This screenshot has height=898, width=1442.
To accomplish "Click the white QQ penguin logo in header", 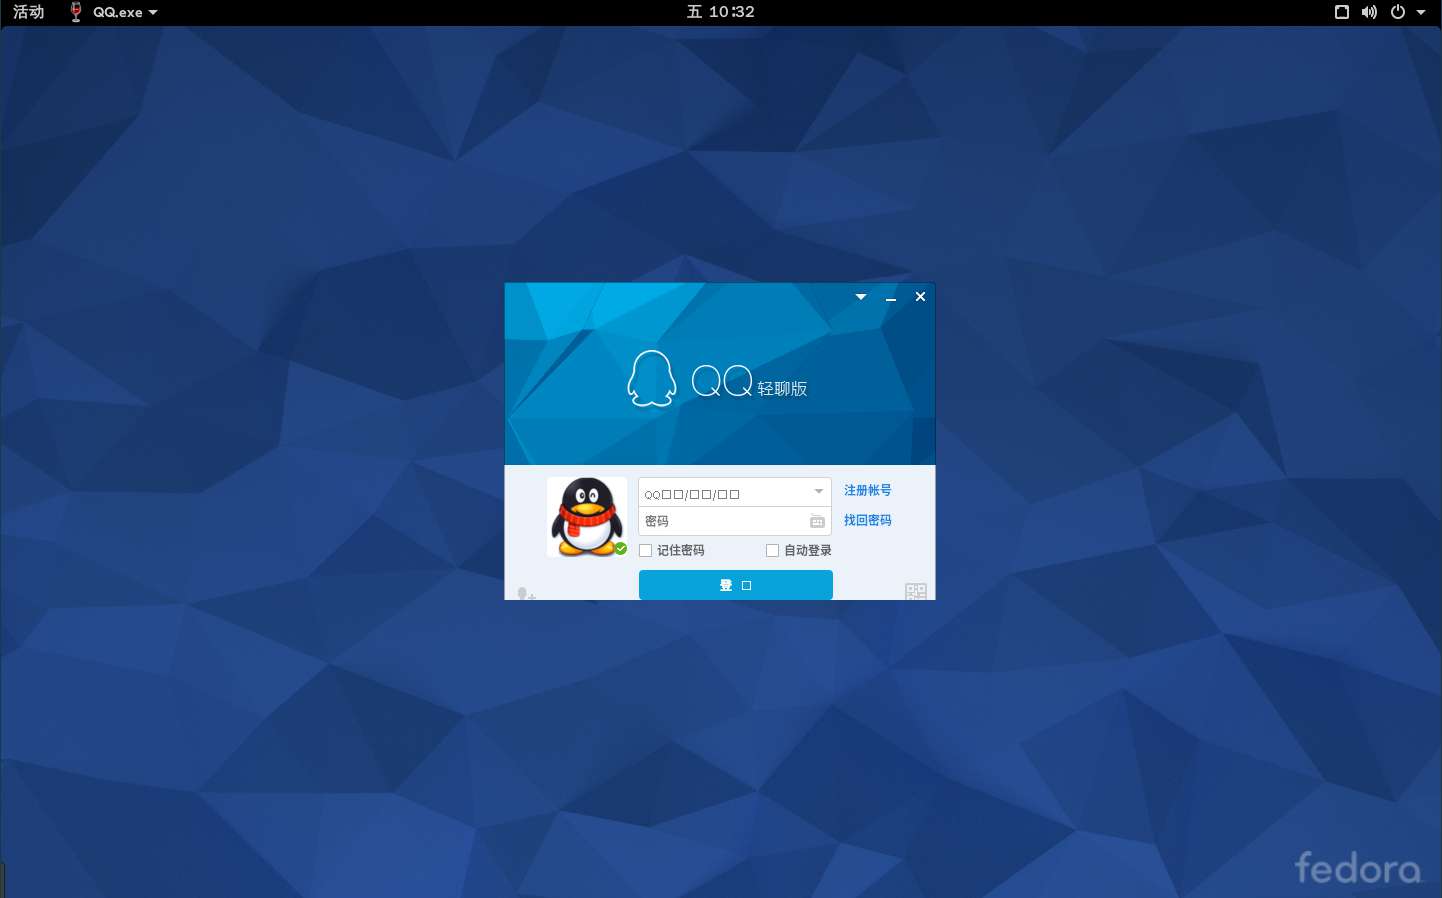I will (x=652, y=378).
